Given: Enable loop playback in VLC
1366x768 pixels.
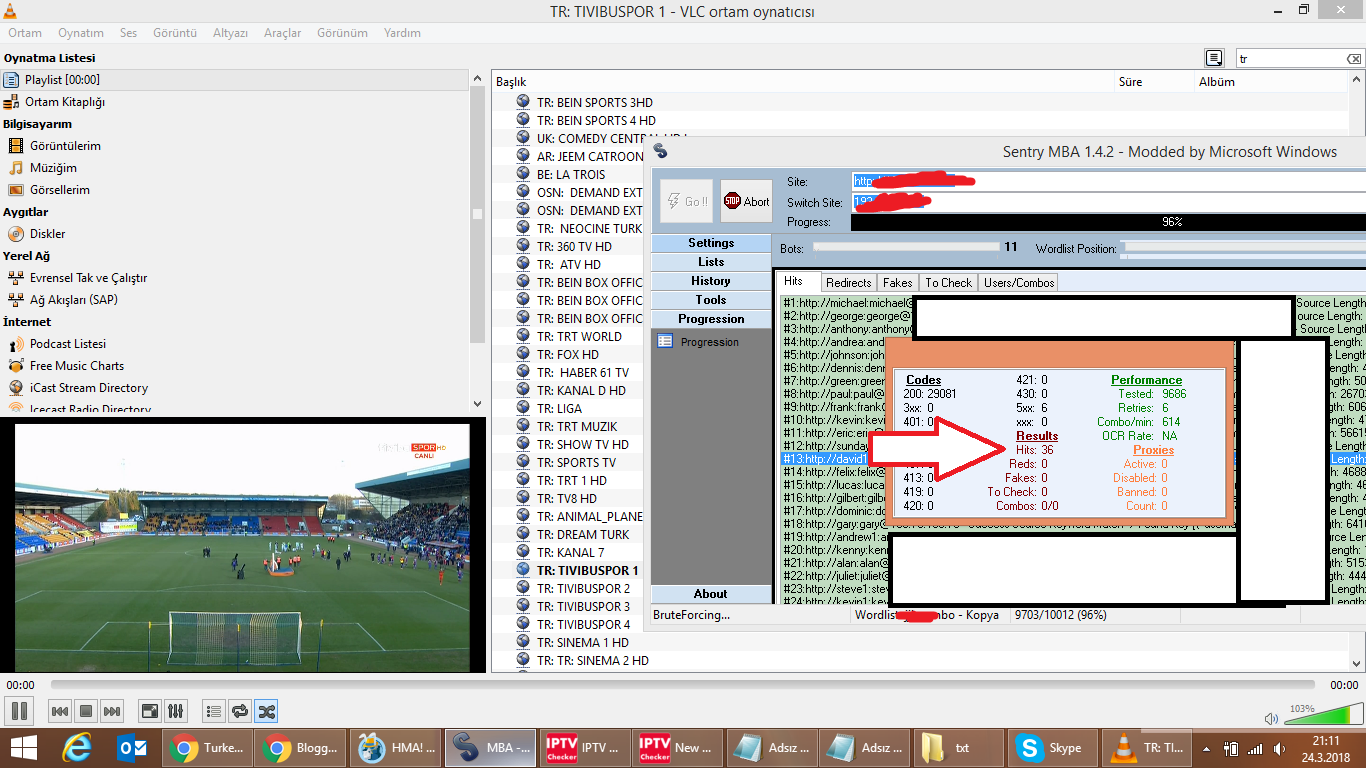Looking at the screenshot, I should pos(240,711).
